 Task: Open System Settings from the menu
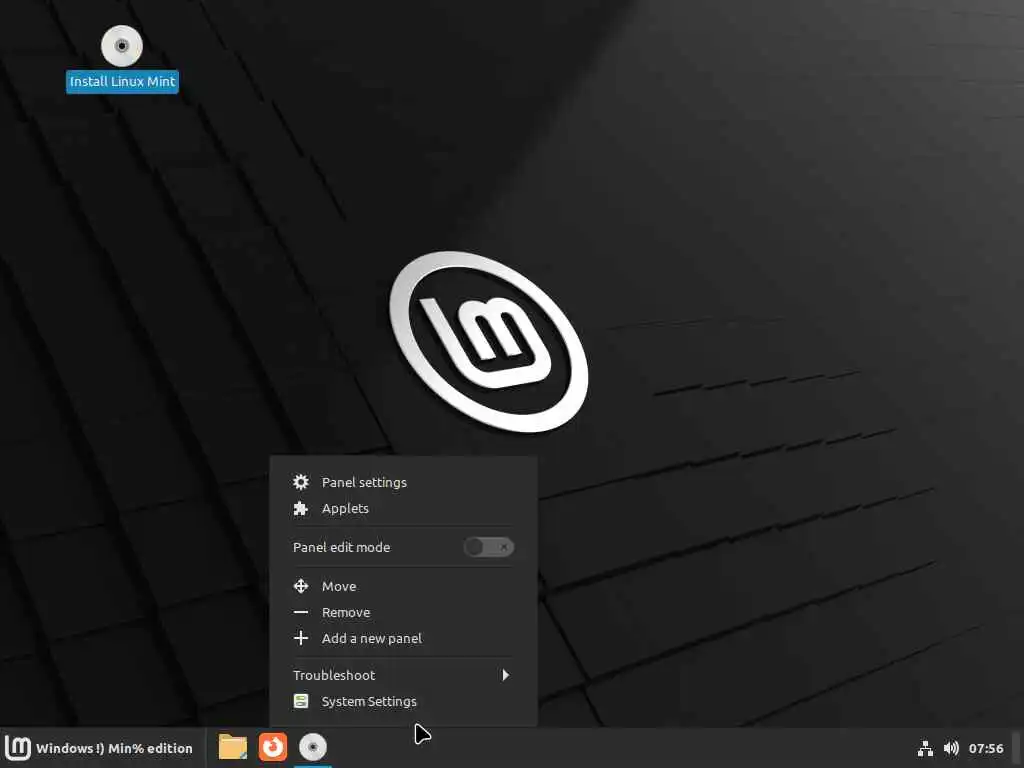pyautogui.click(x=403, y=701)
